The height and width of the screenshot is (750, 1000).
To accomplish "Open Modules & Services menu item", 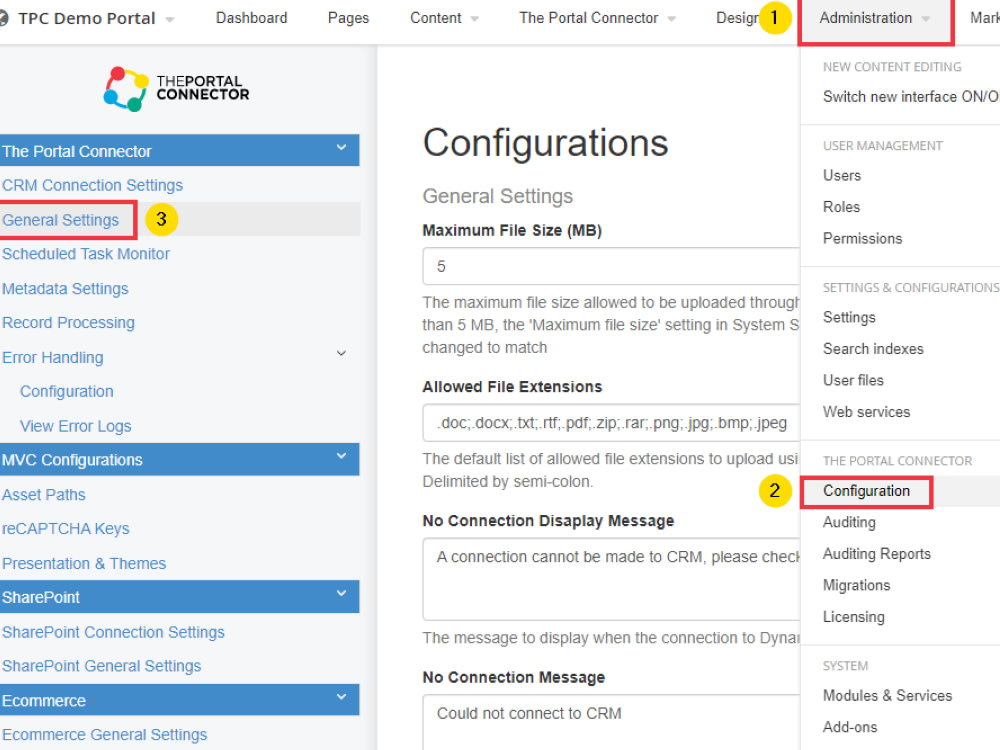I will (x=887, y=696).
